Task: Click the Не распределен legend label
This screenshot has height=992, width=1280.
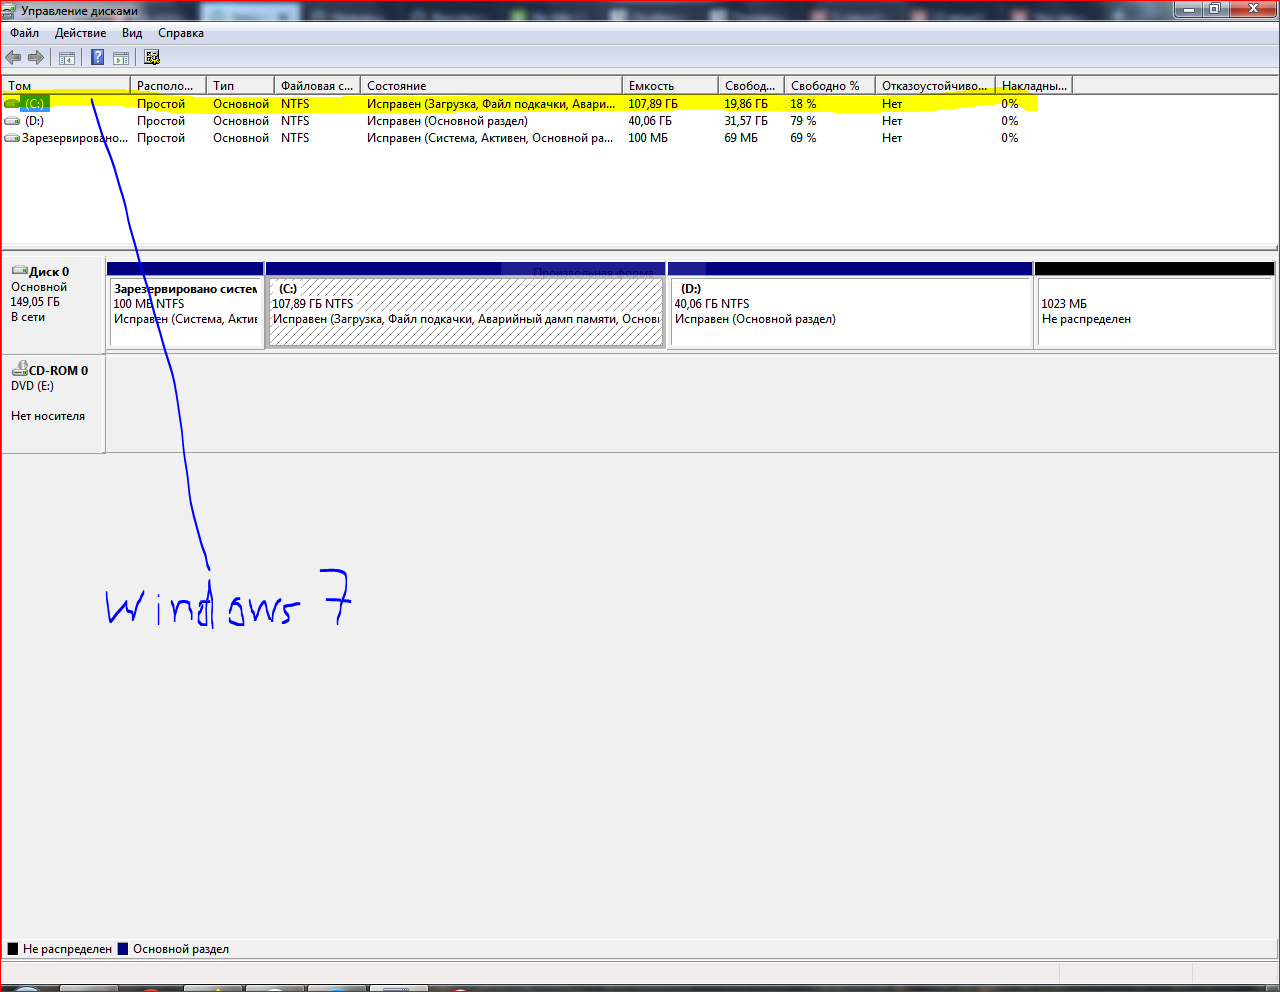Action: 67,949
